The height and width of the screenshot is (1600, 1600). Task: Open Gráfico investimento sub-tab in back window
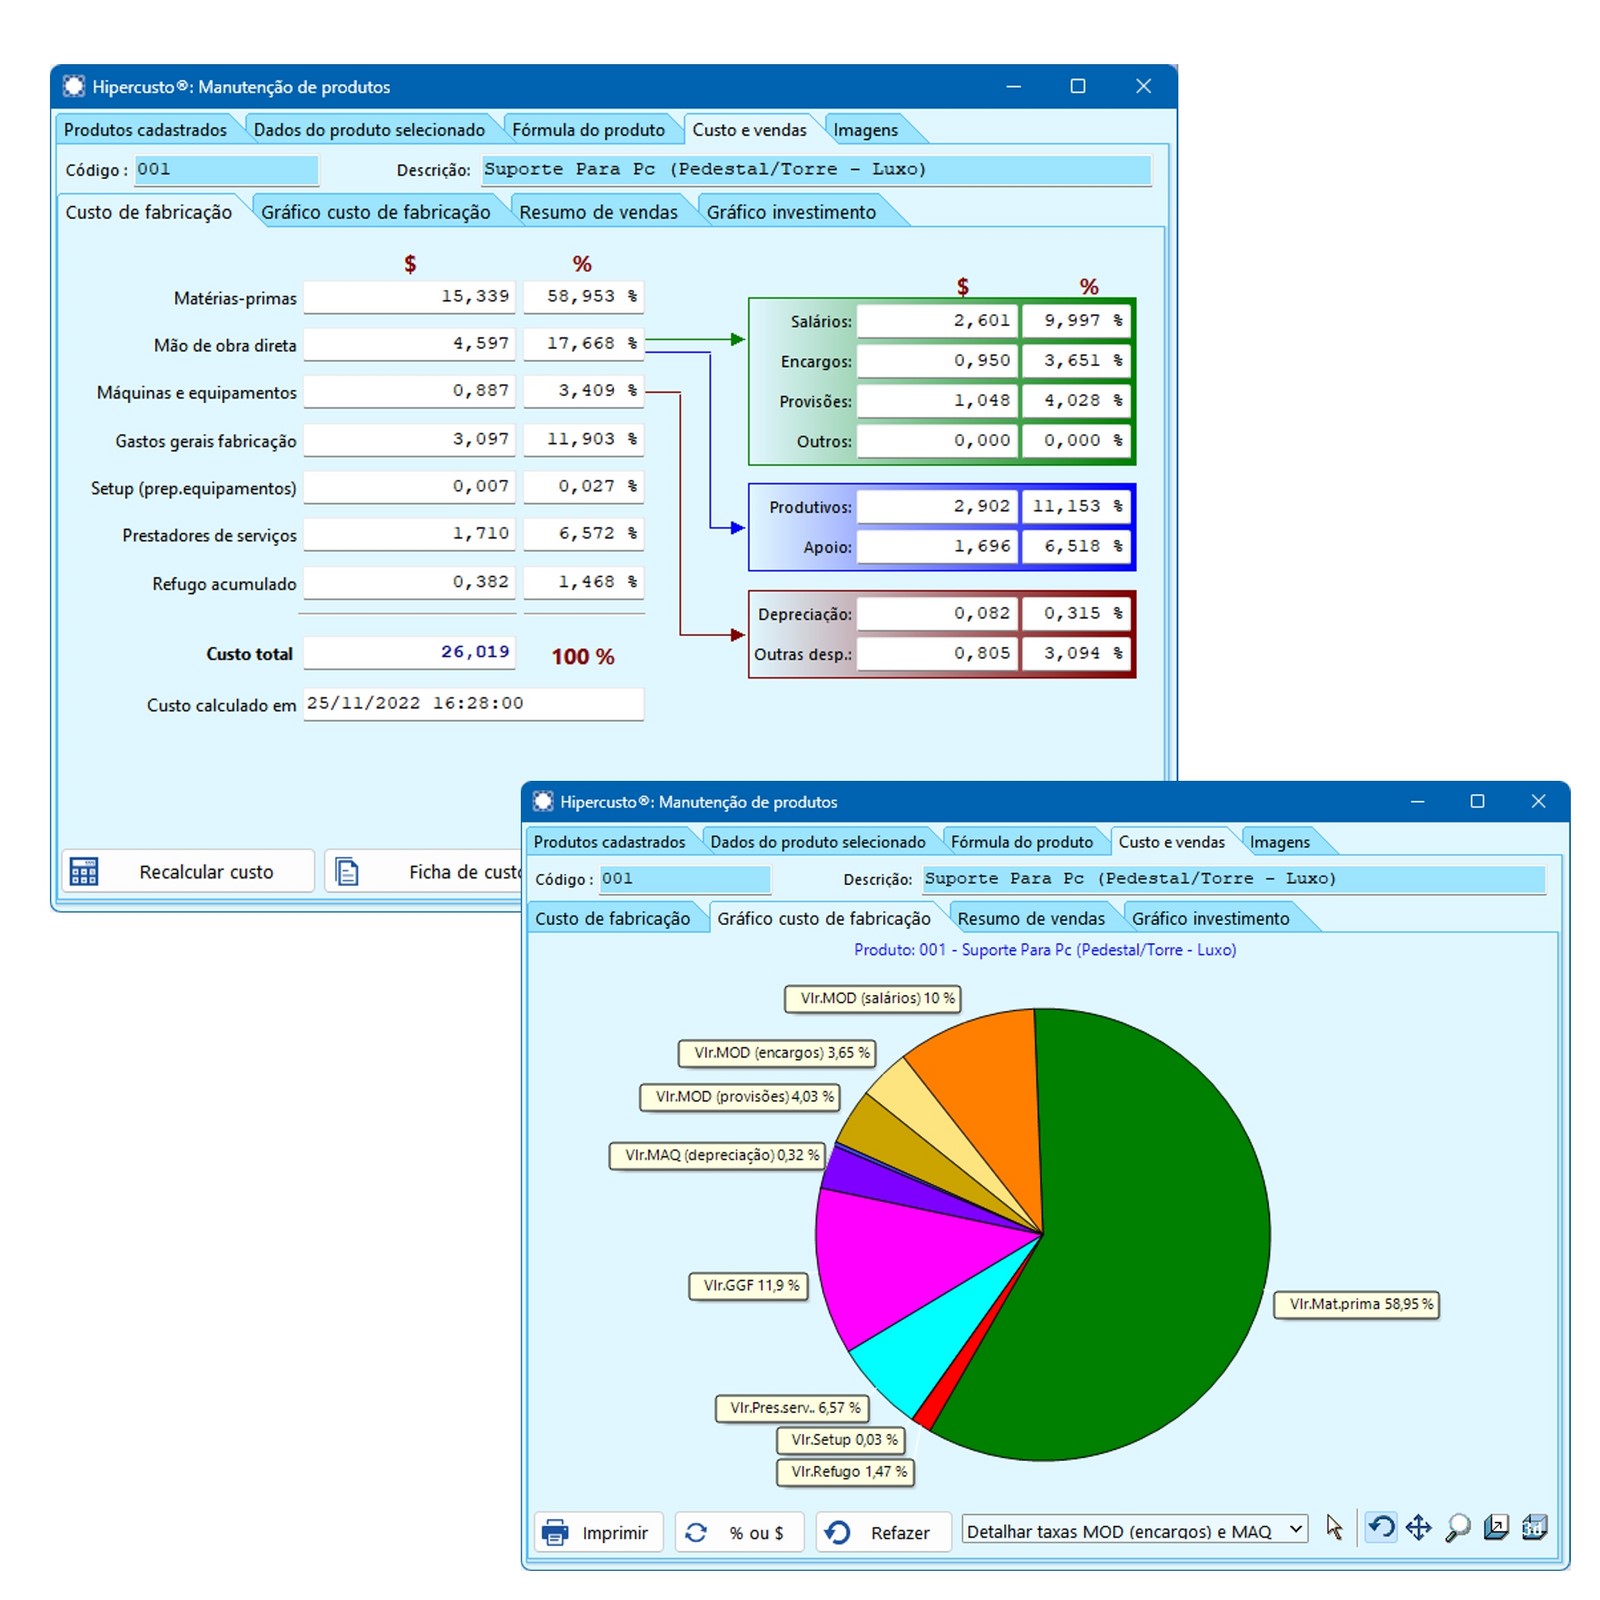791,212
